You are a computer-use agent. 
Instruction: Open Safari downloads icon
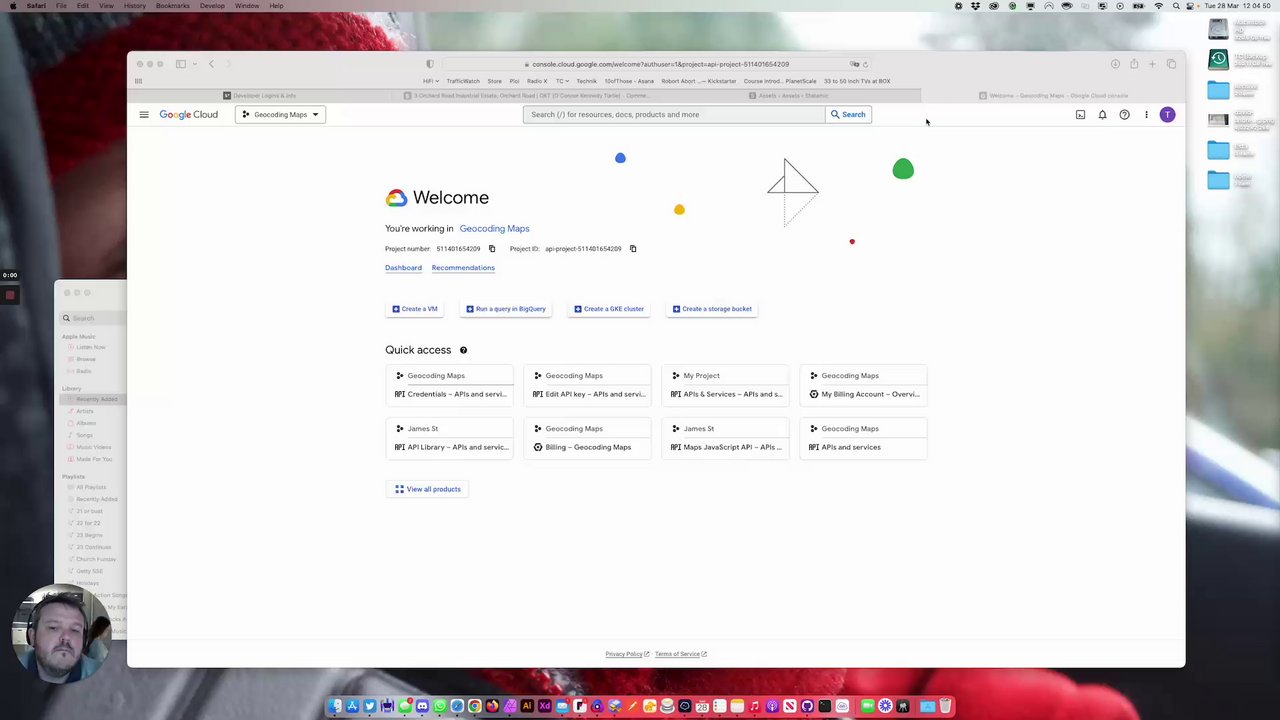point(1115,64)
